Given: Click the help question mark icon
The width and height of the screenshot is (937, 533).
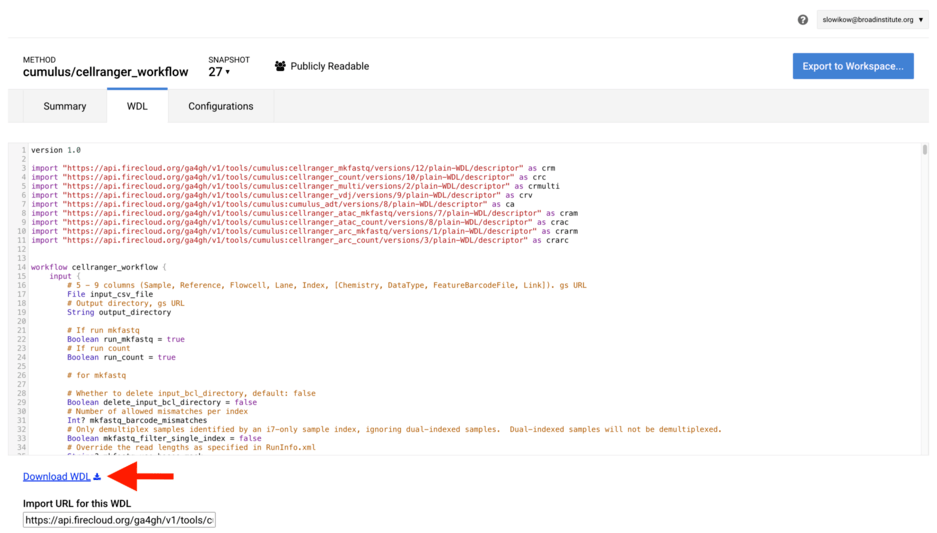Looking at the screenshot, I should (x=802, y=20).
